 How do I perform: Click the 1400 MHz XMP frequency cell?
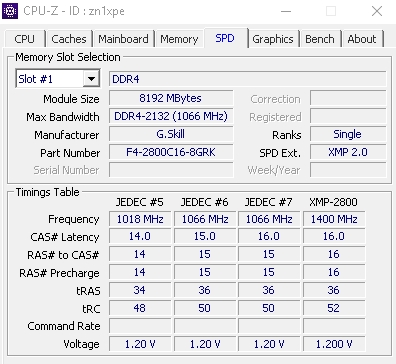334,219
